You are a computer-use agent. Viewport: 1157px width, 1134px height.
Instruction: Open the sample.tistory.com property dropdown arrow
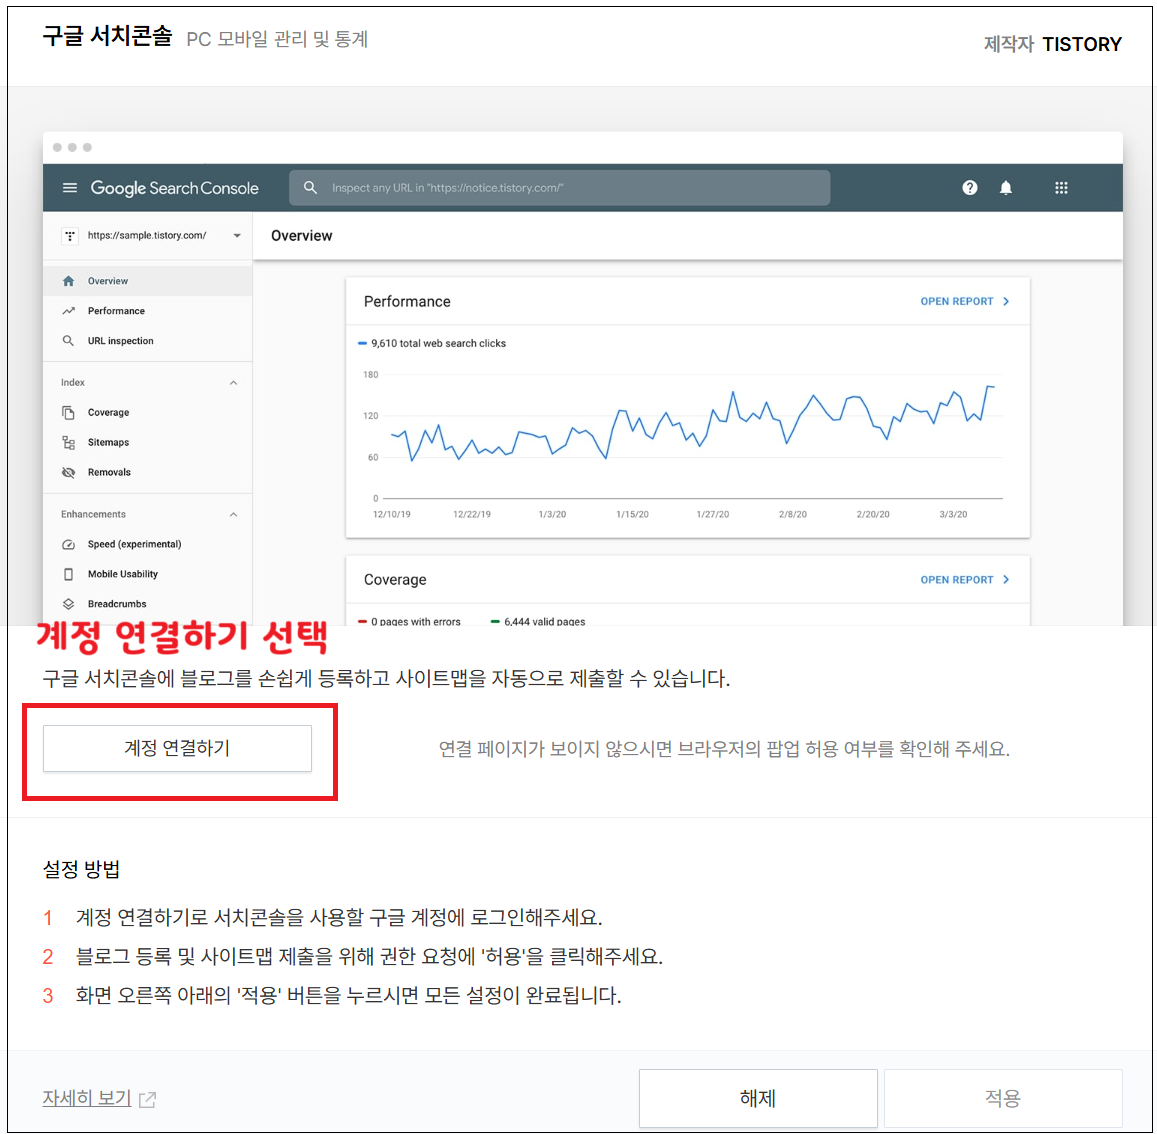point(237,235)
